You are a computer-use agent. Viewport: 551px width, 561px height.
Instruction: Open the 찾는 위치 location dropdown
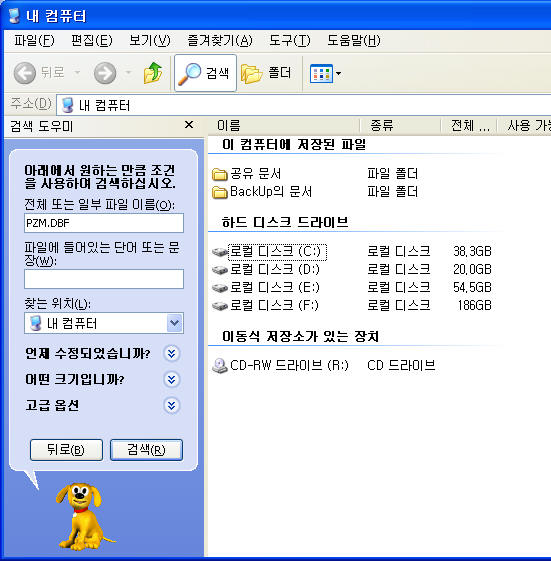point(175,323)
